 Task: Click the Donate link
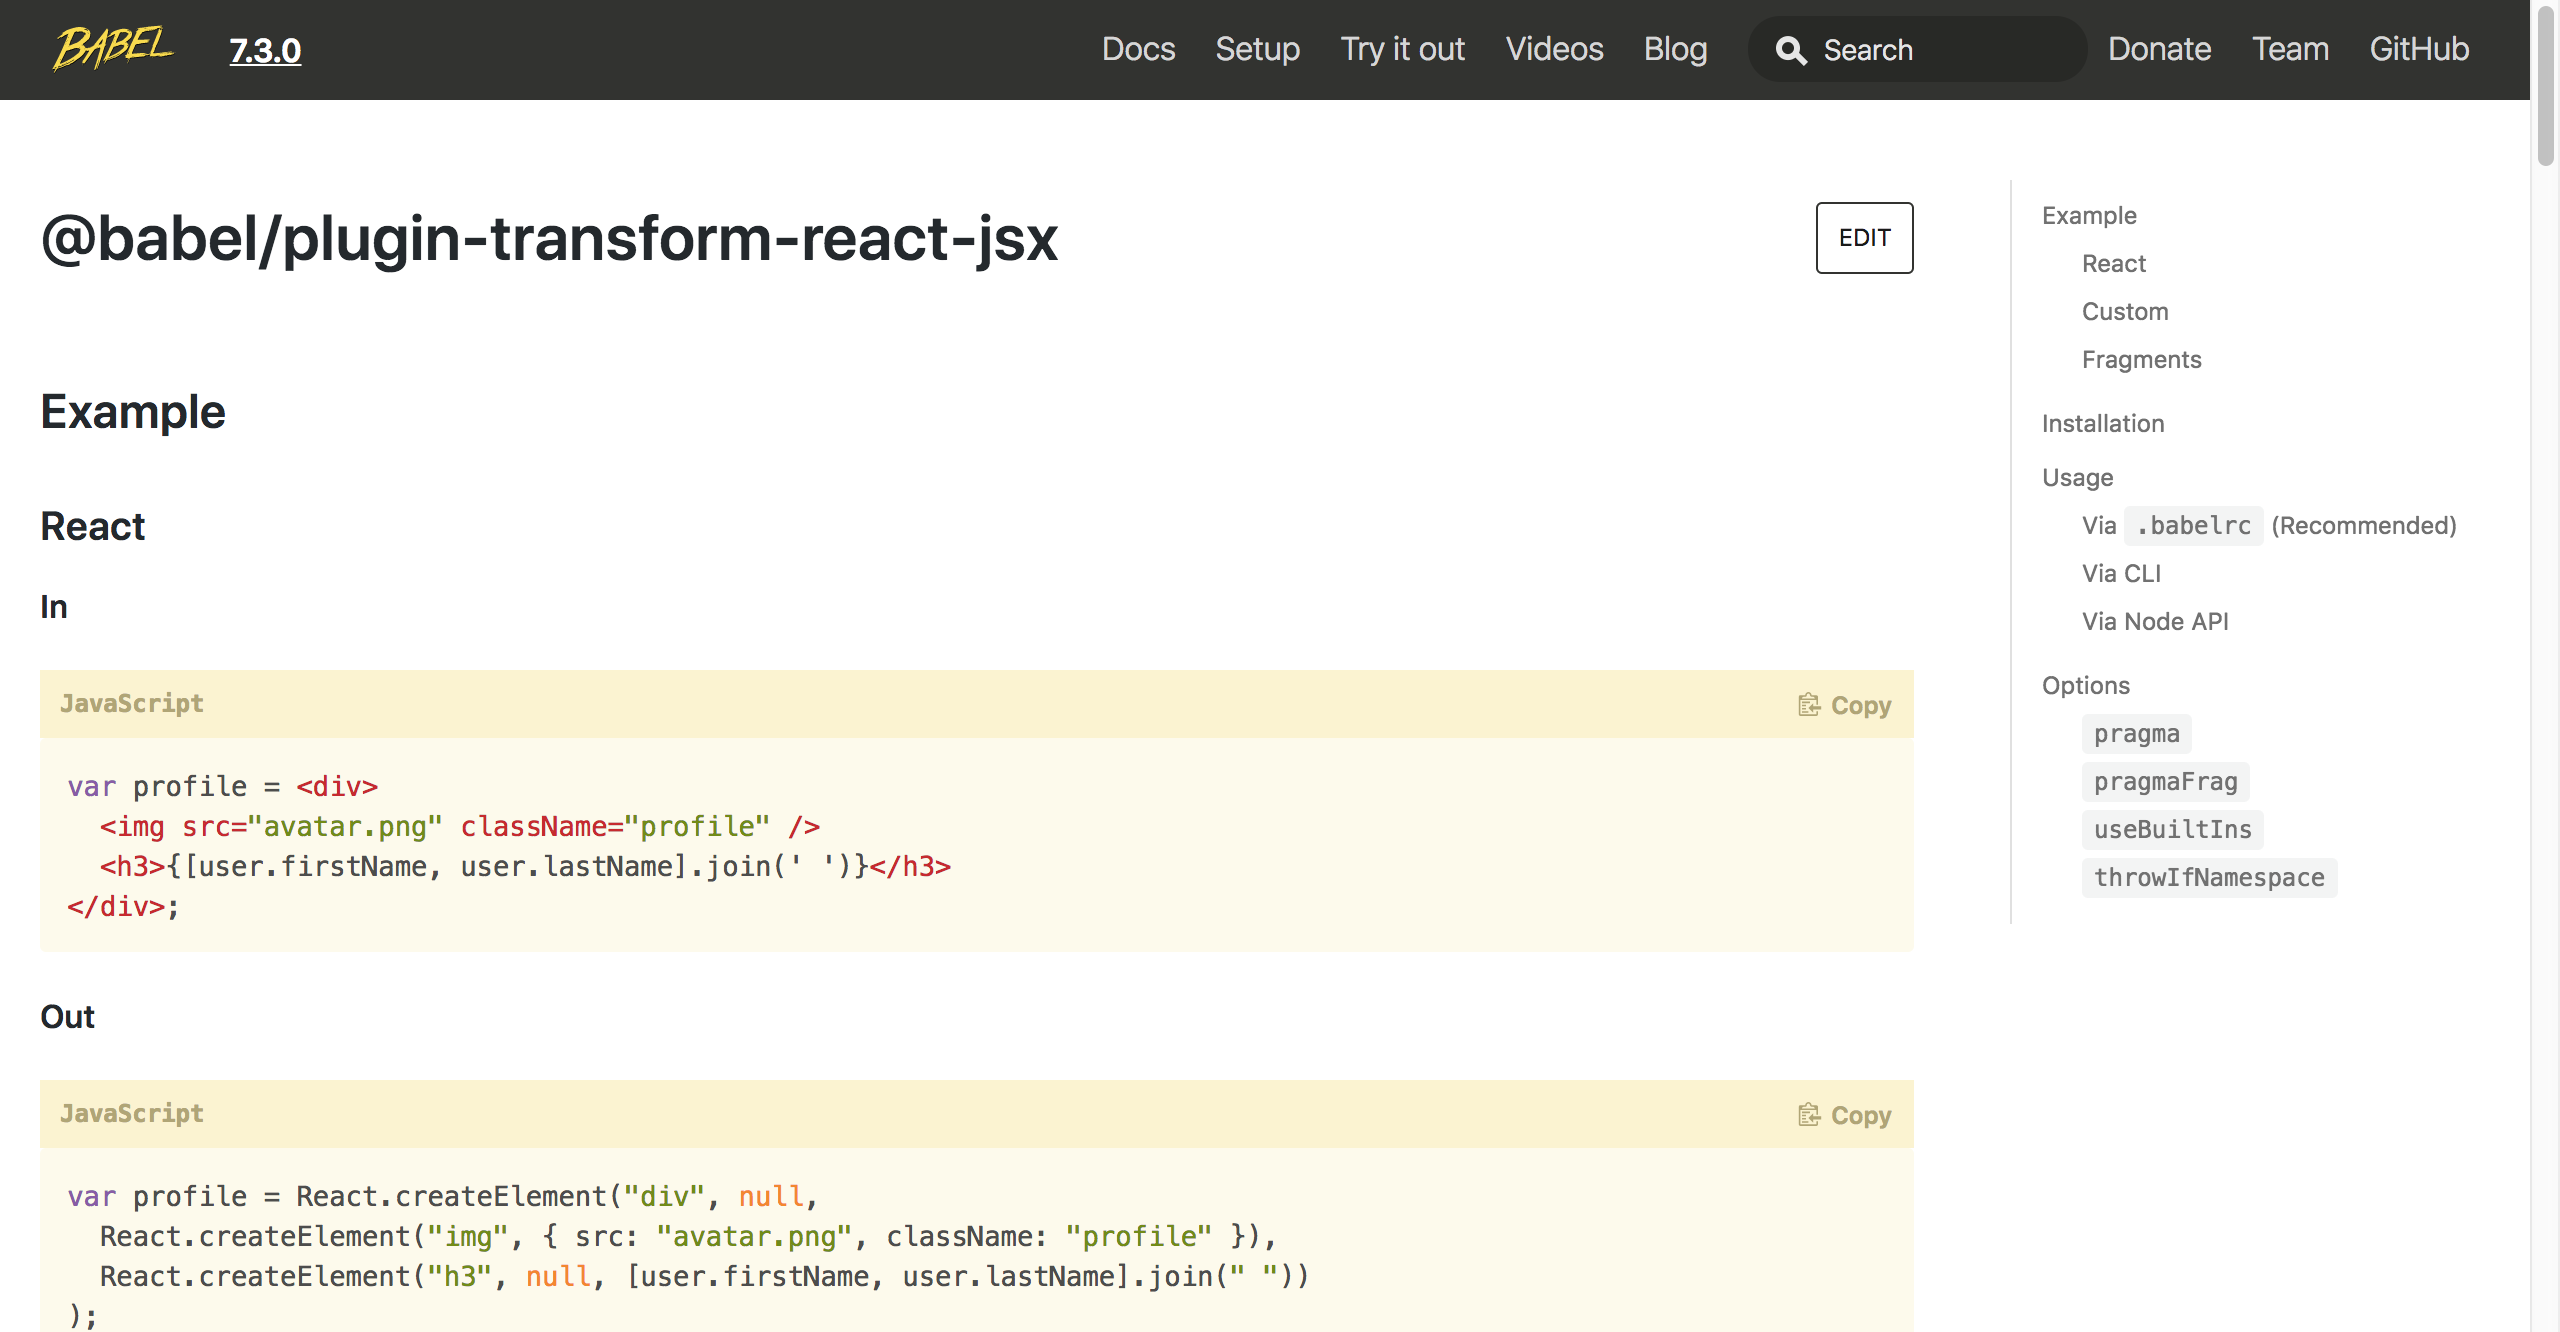[x=2159, y=49]
